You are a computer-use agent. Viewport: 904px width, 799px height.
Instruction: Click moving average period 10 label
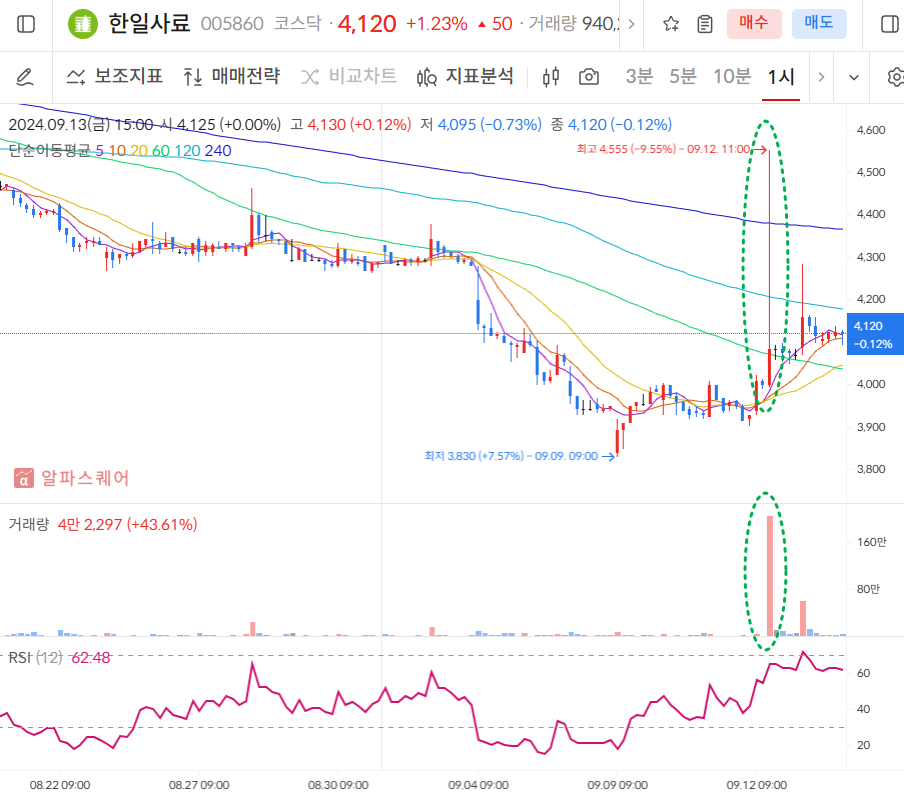(x=117, y=151)
